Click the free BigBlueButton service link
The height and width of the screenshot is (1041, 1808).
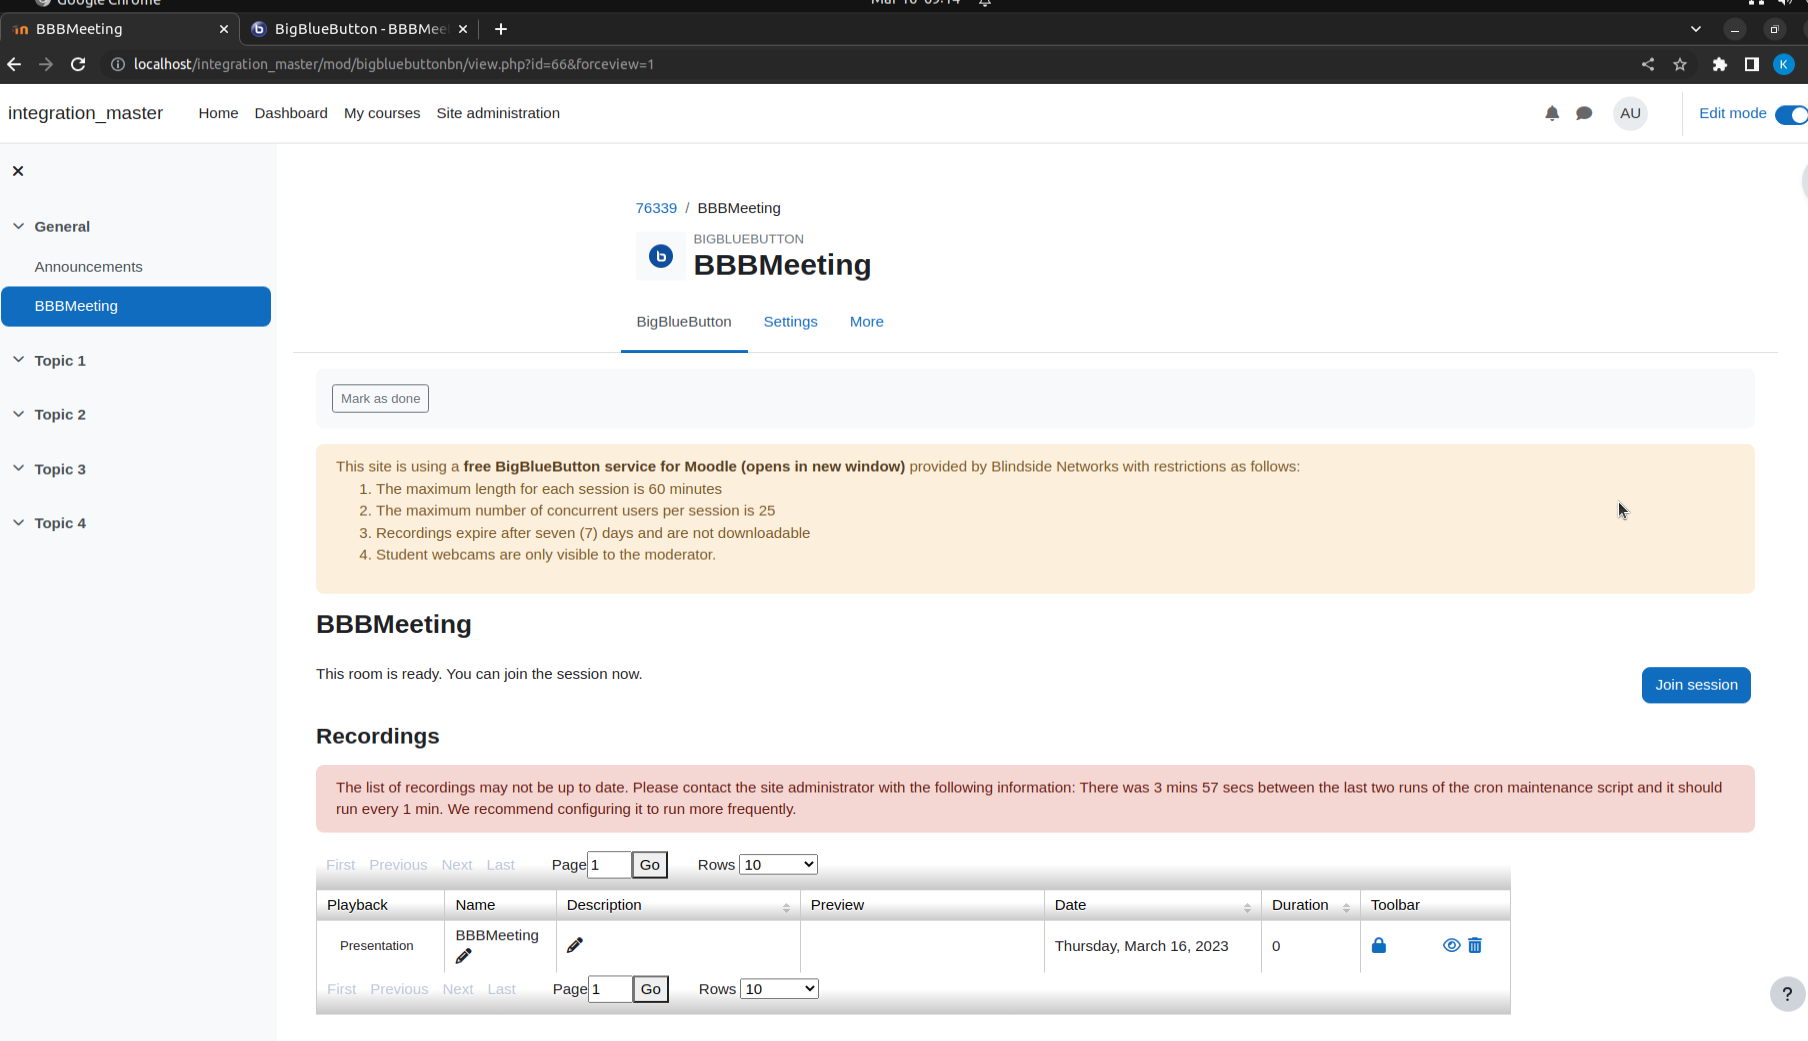684,466
